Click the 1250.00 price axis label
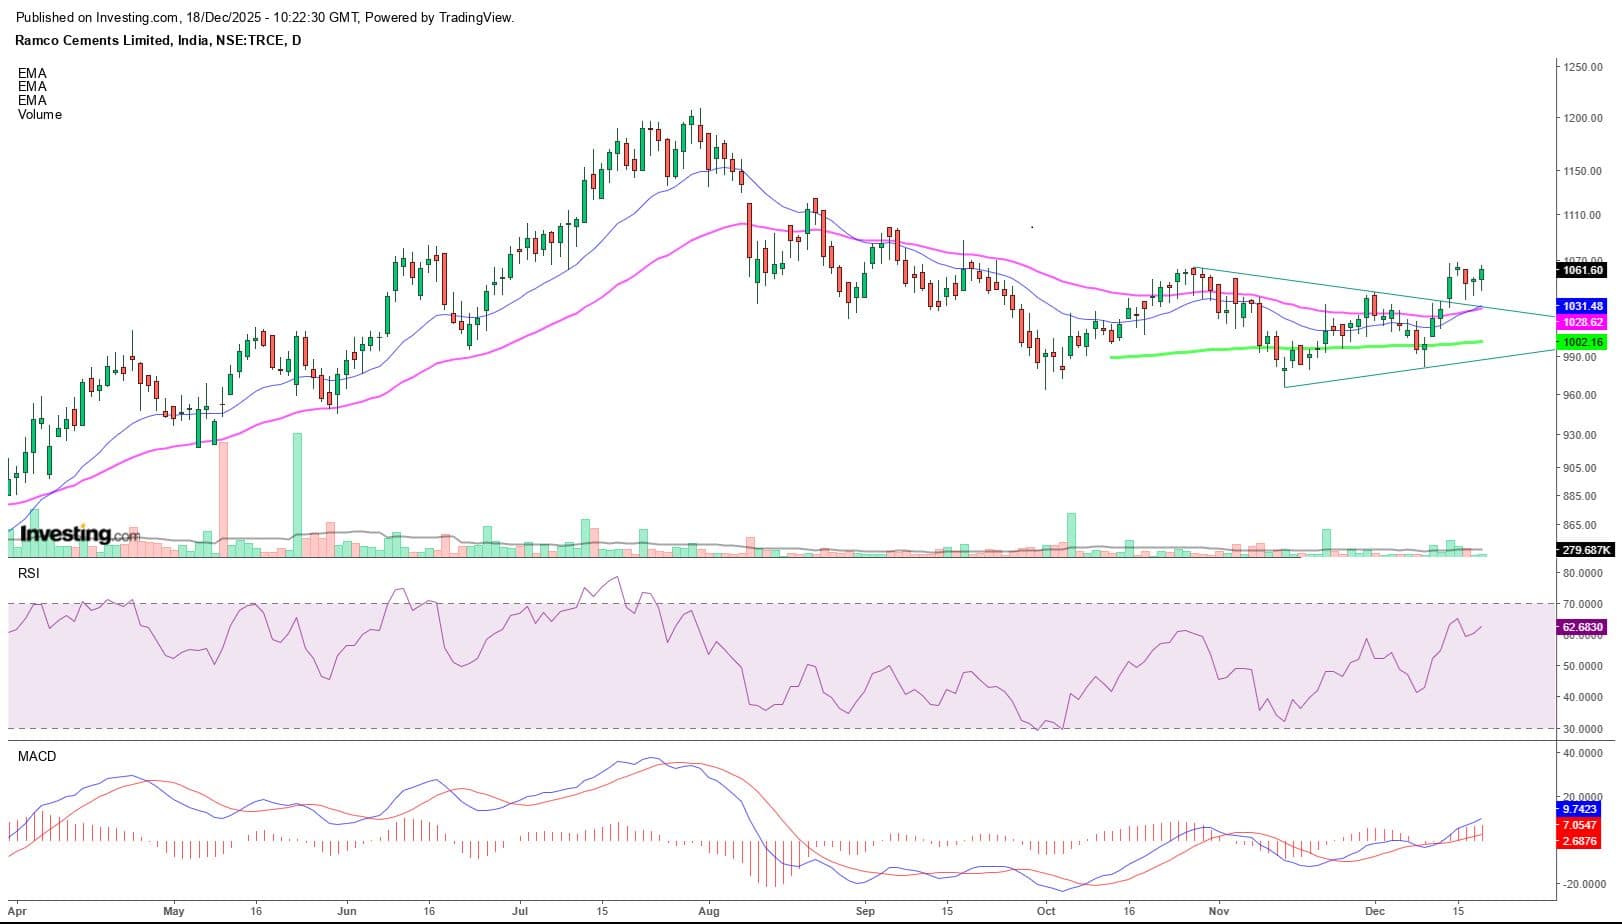Viewport: 1622px width, 924px height. tap(1583, 67)
